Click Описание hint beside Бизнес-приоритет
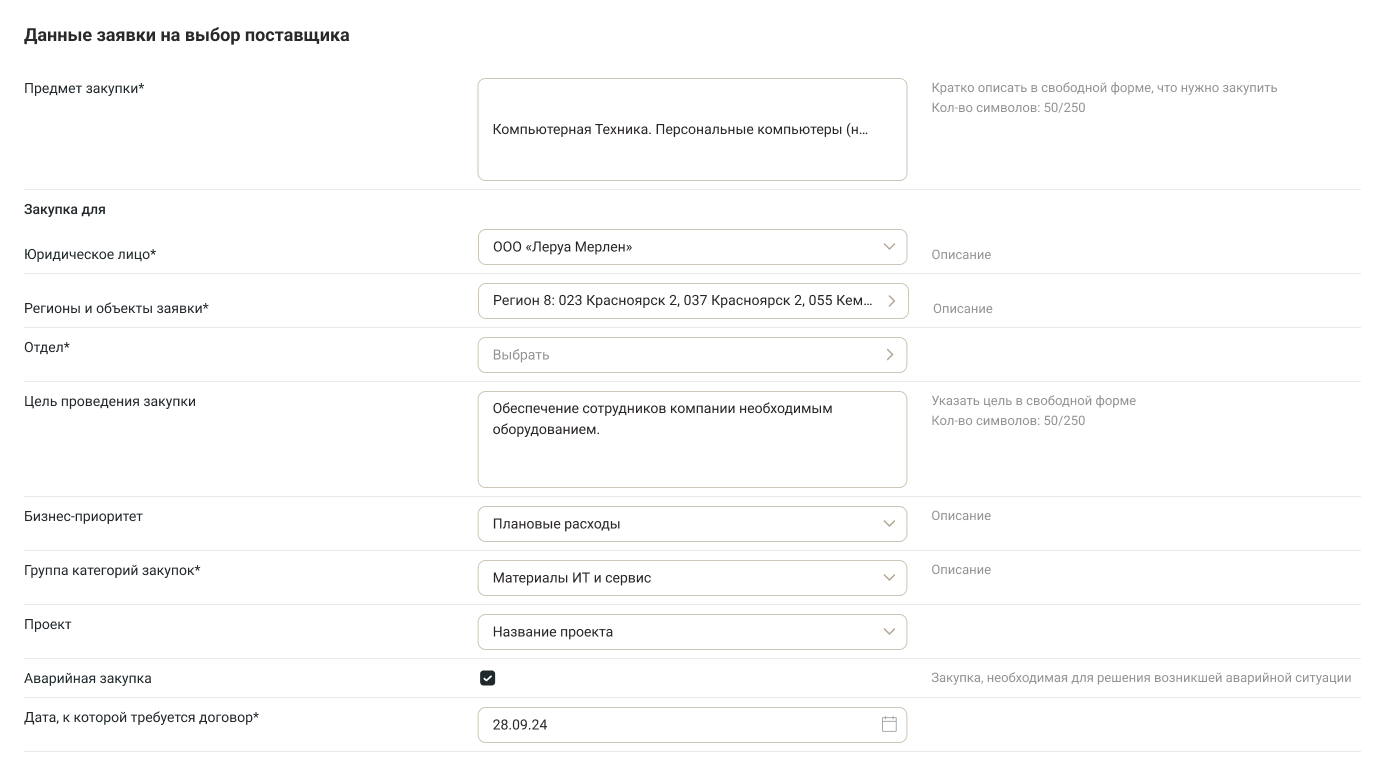The image size is (1385, 776). pos(961,516)
